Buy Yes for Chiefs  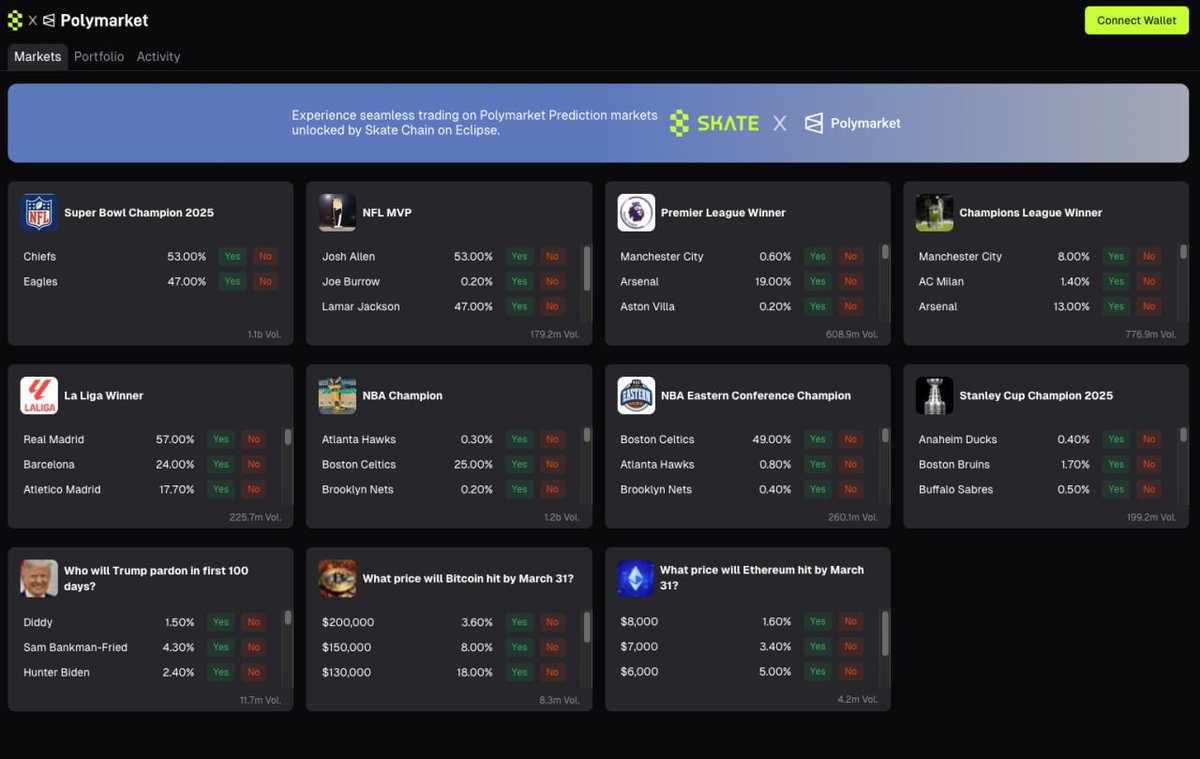pyautogui.click(x=233, y=256)
